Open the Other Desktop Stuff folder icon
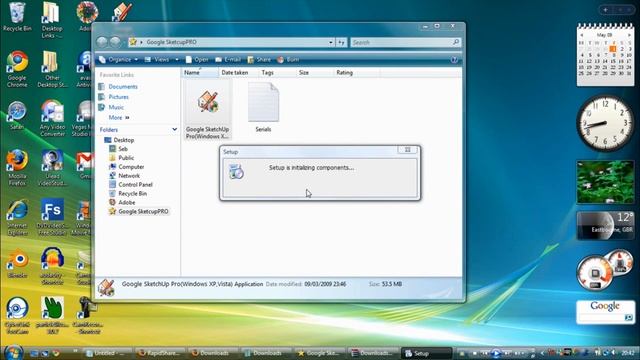The height and width of the screenshot is (360, 640). coord(51,69)
